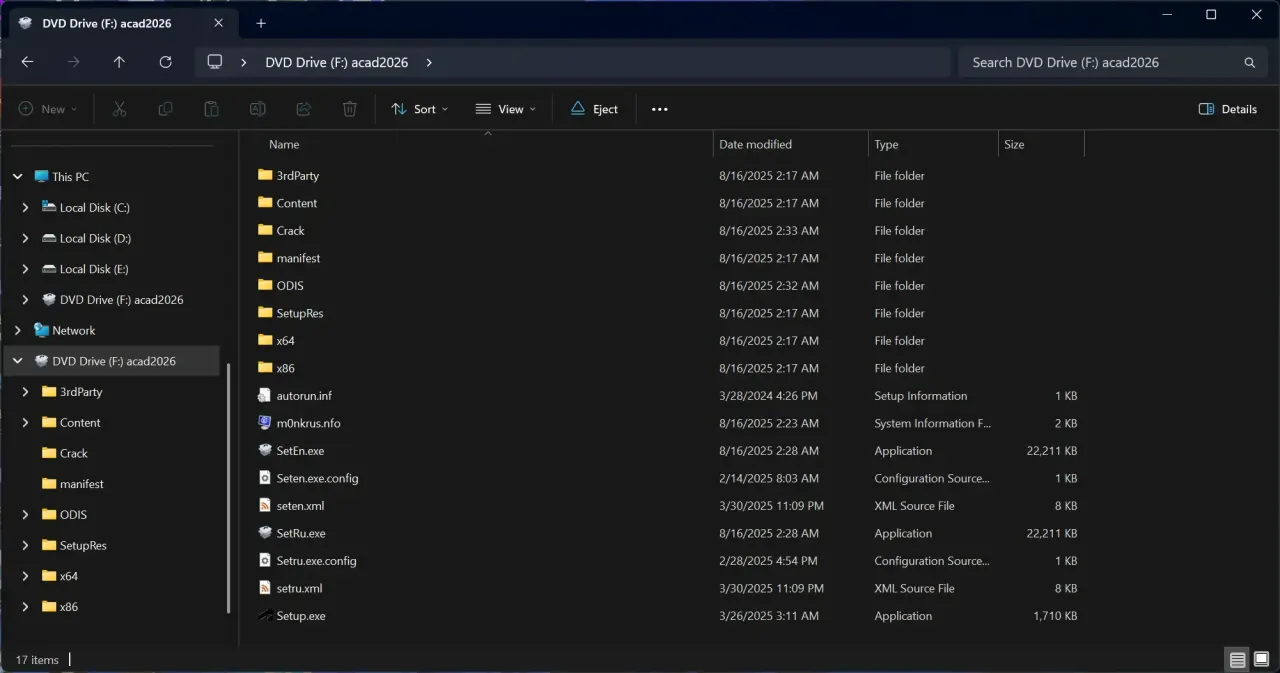Expand the ODIS folder in sidebar
The width and height of the screenshot is (1280, 673).
[x=25, y=515]
